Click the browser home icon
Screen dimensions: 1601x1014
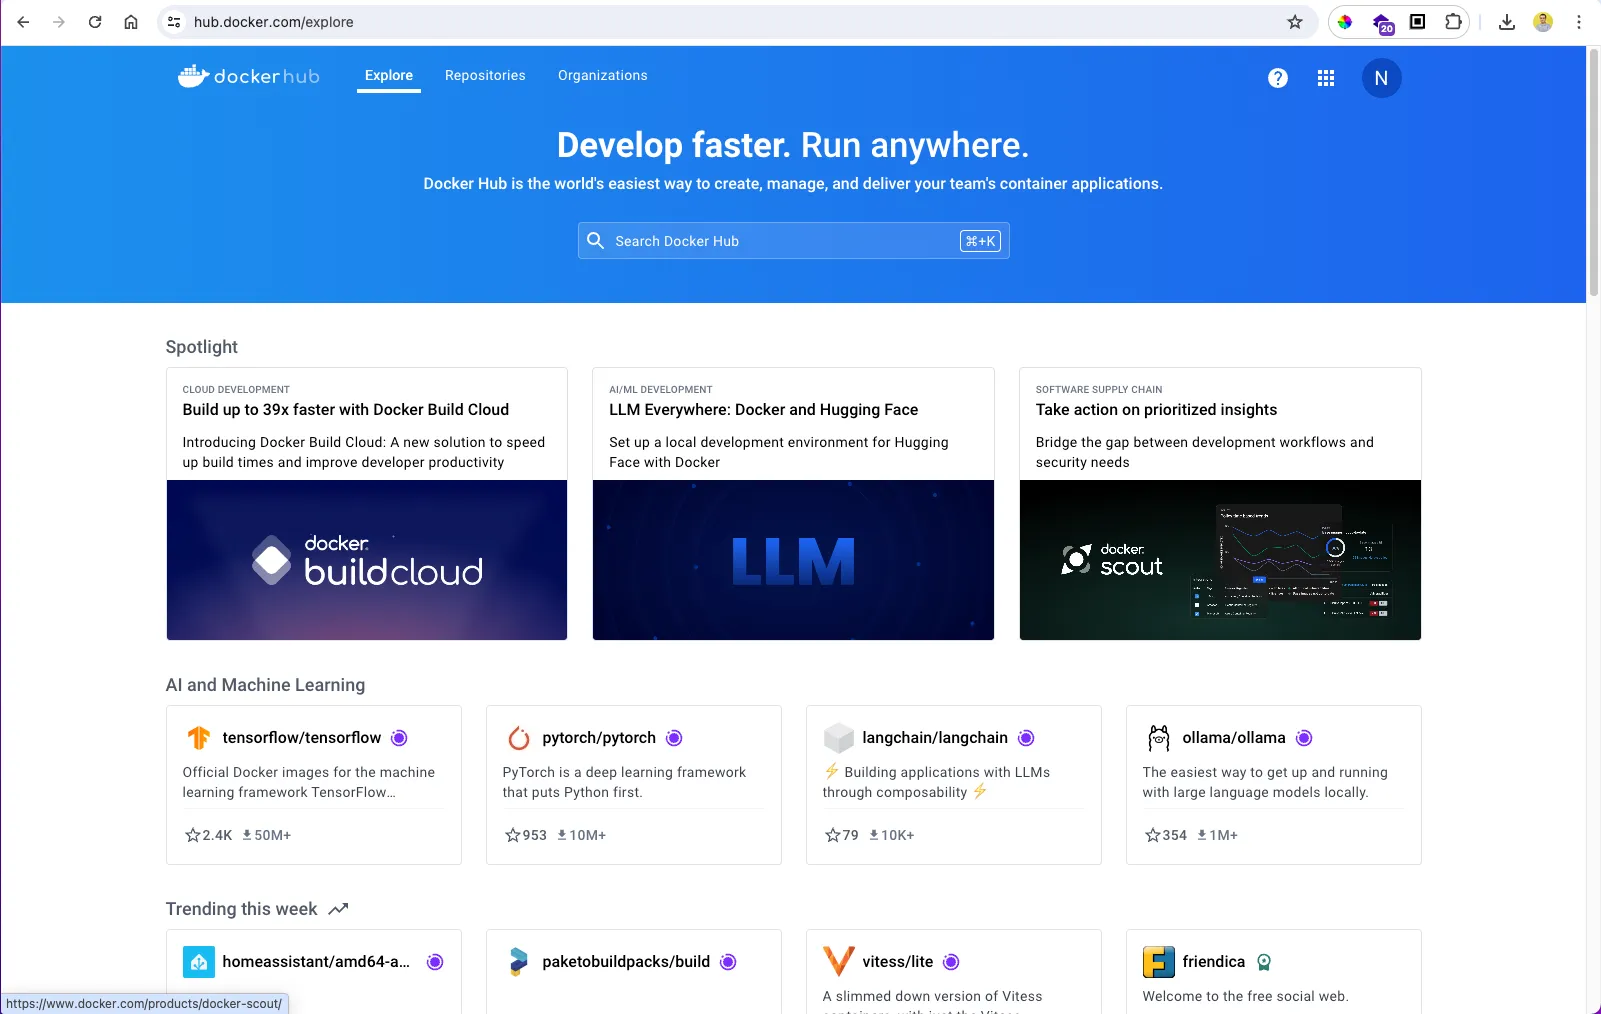pos(131,22)
